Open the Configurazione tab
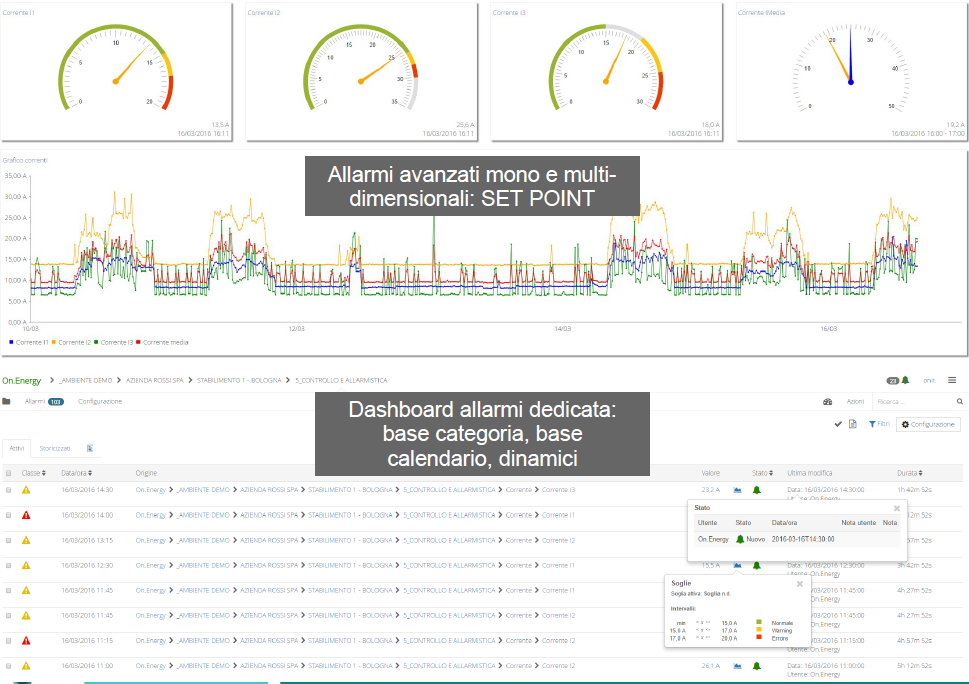Screen dimensions: 969x684 pyautogui.click(x=100, y=402)
